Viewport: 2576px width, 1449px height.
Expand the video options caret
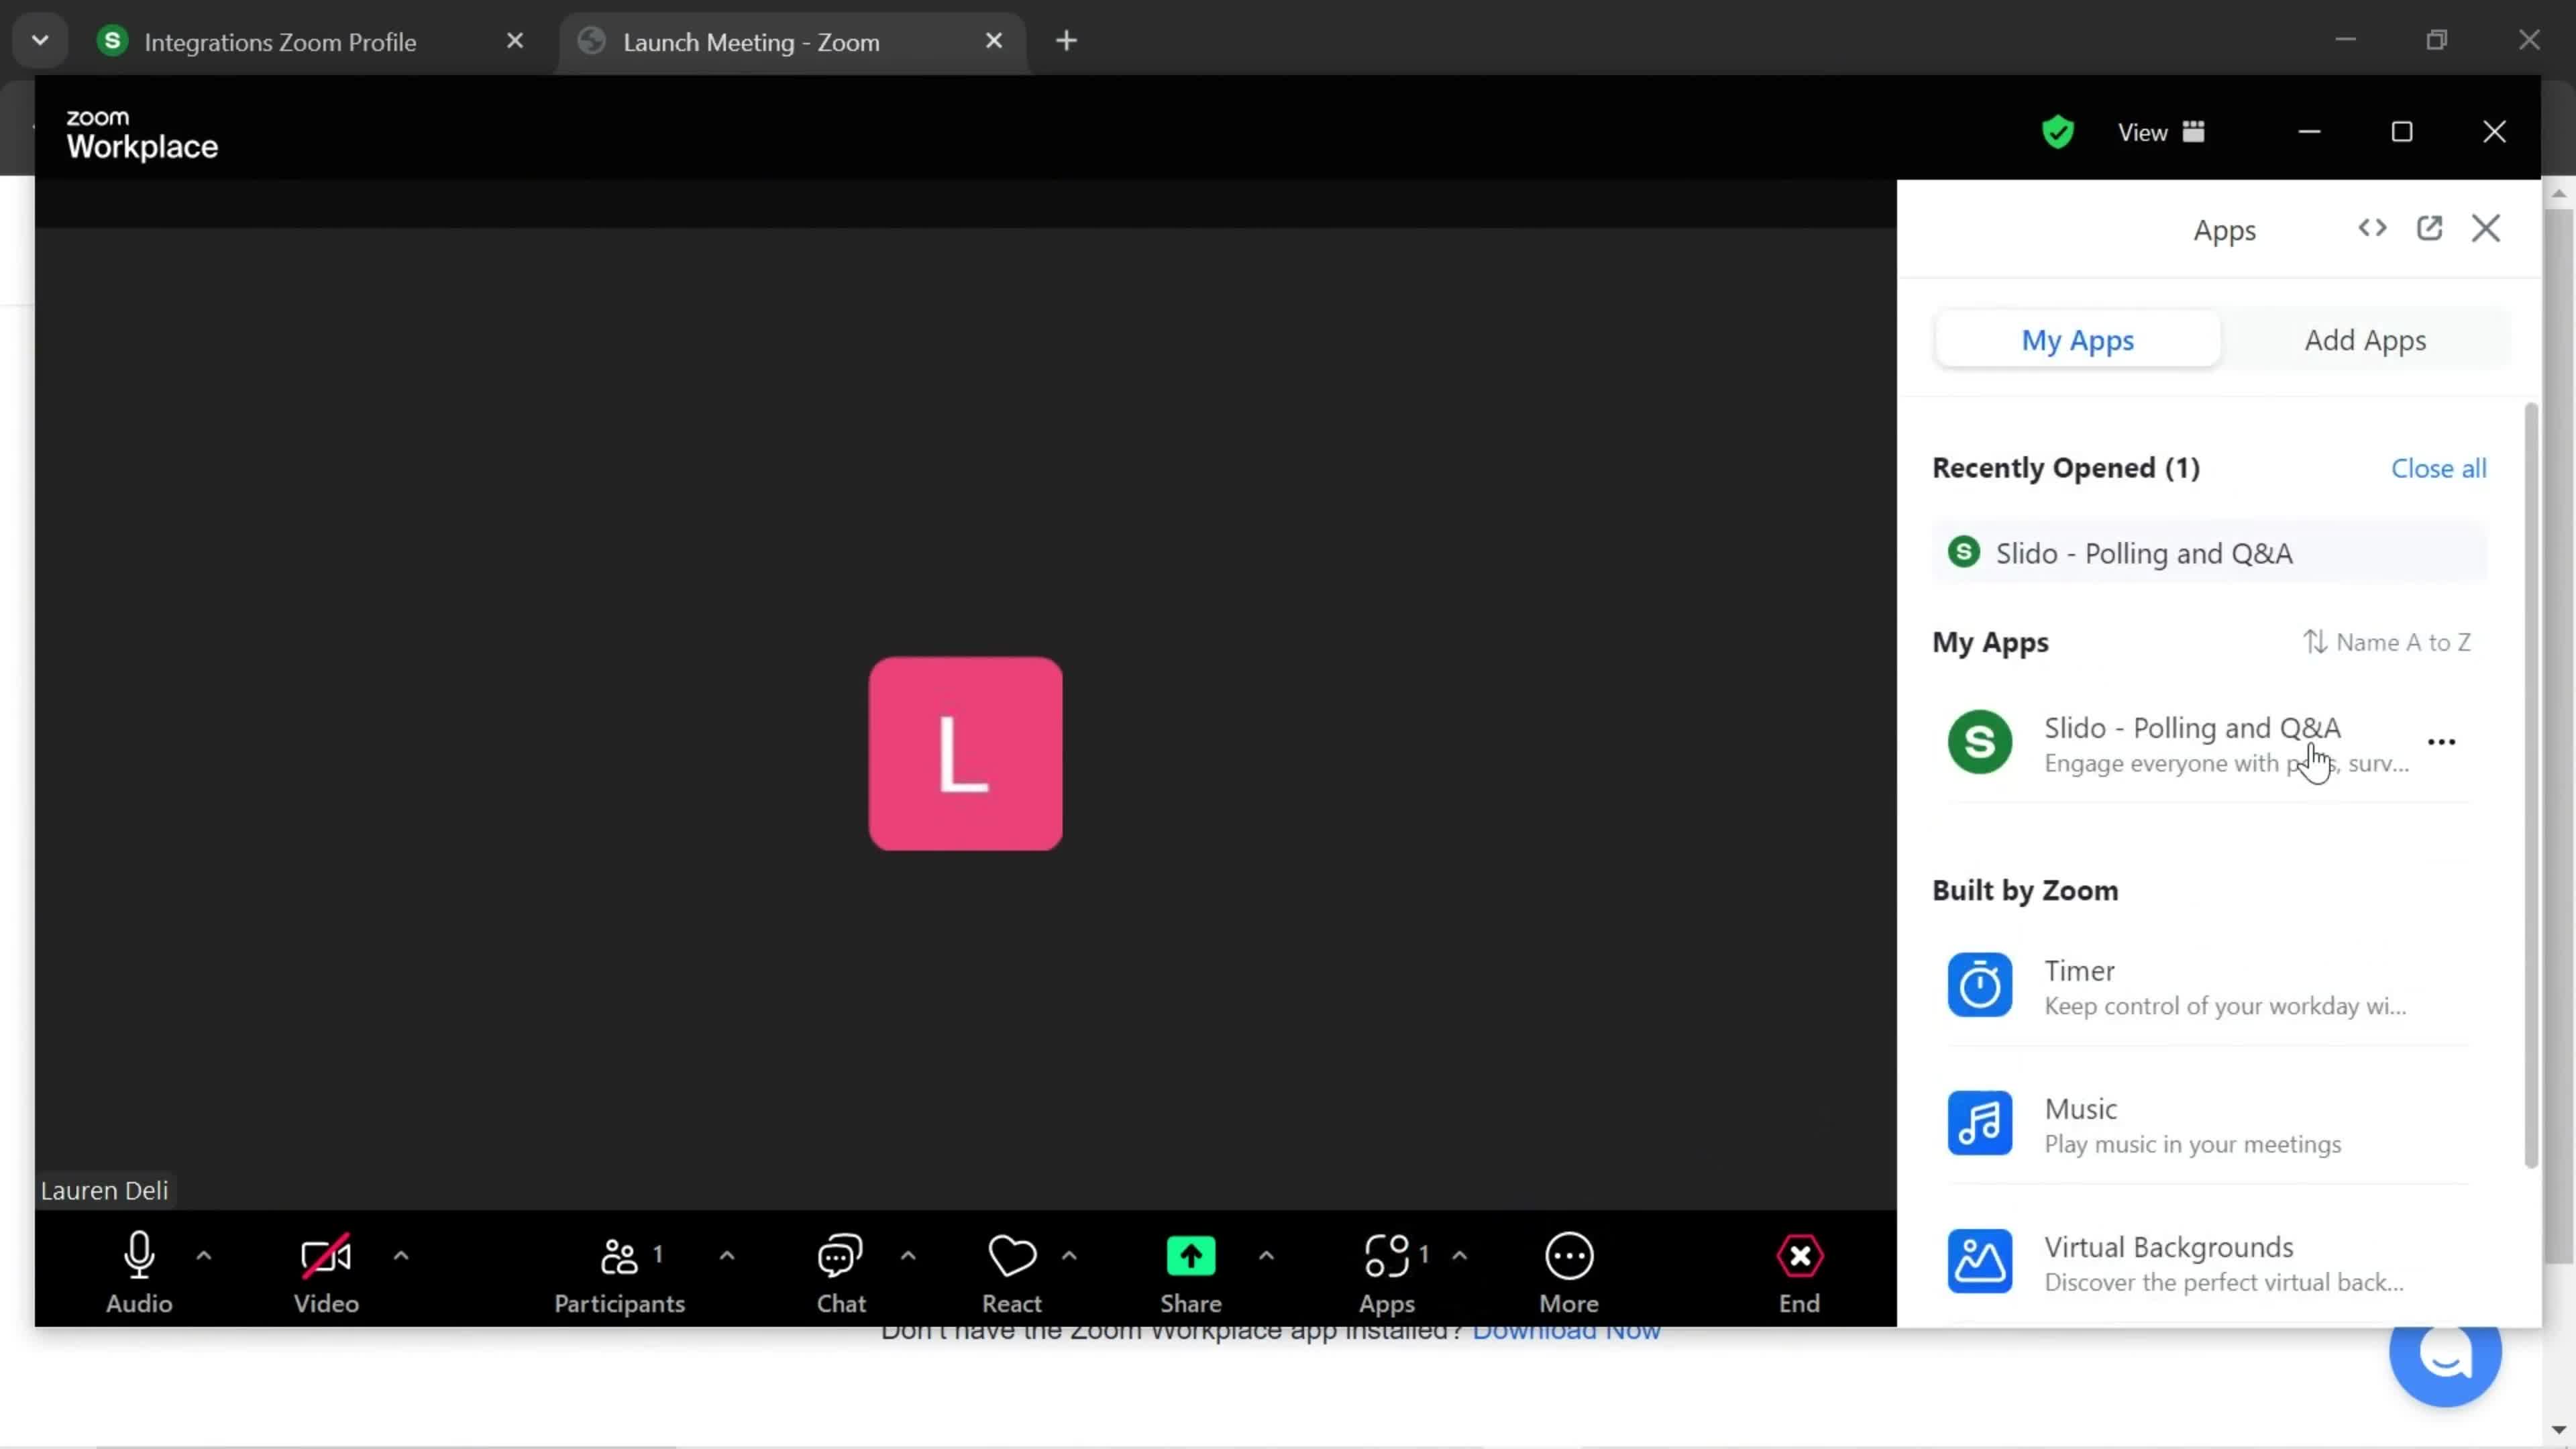(x=401, y=1255)
